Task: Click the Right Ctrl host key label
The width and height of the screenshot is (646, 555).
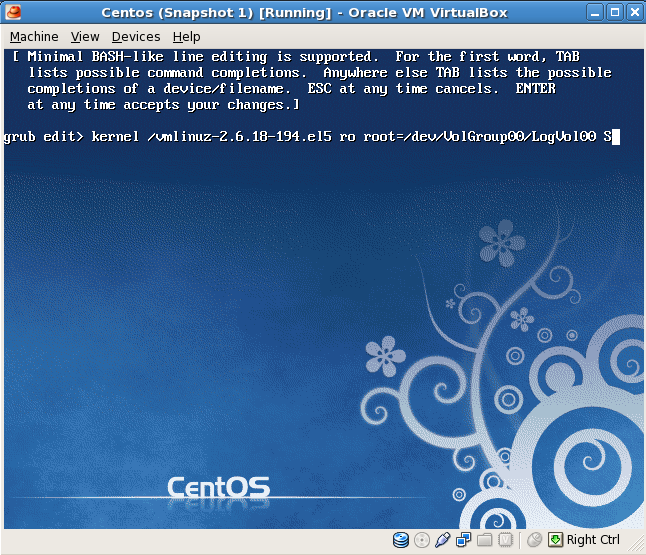Action: [x=593, y=540]
